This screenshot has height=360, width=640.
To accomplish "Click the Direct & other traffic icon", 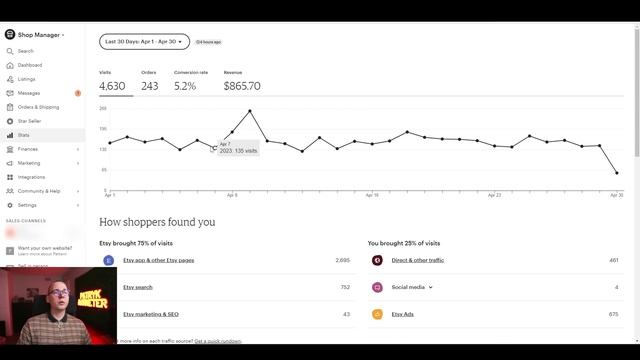I will 377,260.
